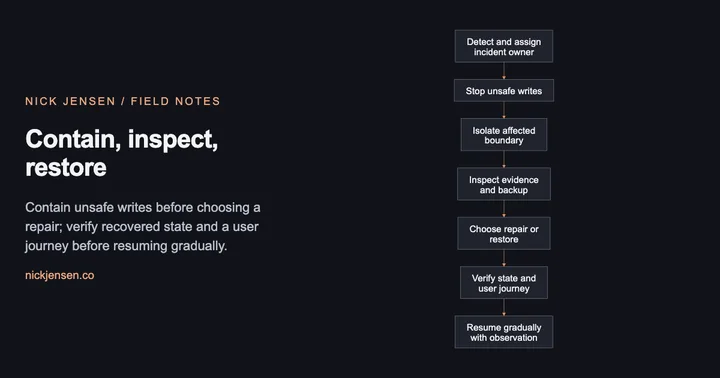Click the arrow above 'Resume gradually with observation'
Viewport: 720px width, 378px height.
(504, 307)
